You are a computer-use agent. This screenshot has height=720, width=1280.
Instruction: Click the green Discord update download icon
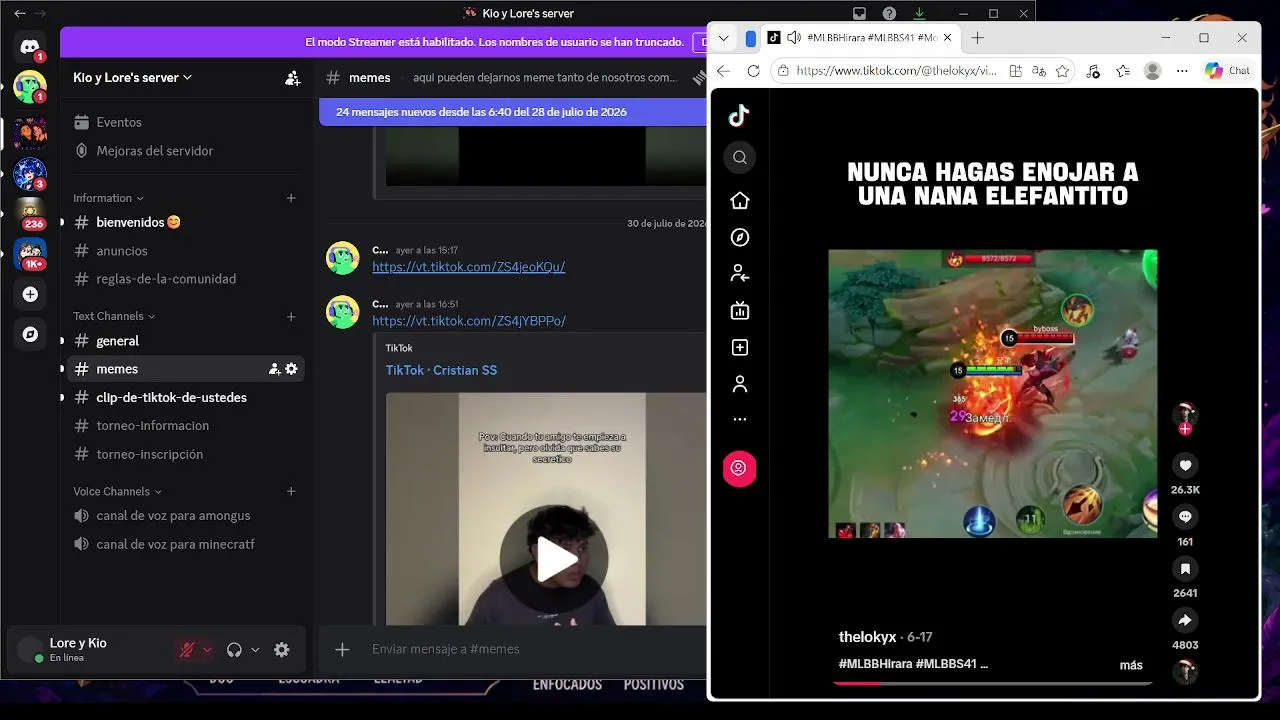(919, 13)
